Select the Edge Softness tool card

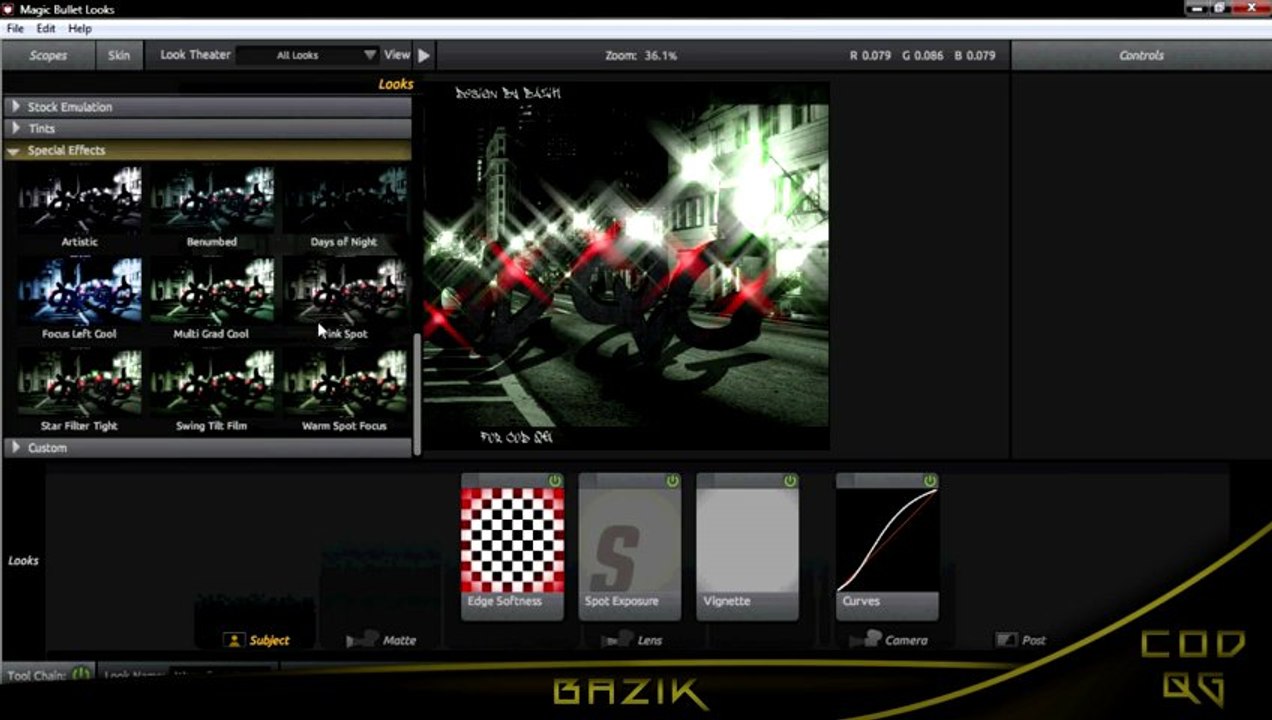[x=512, y=547]
